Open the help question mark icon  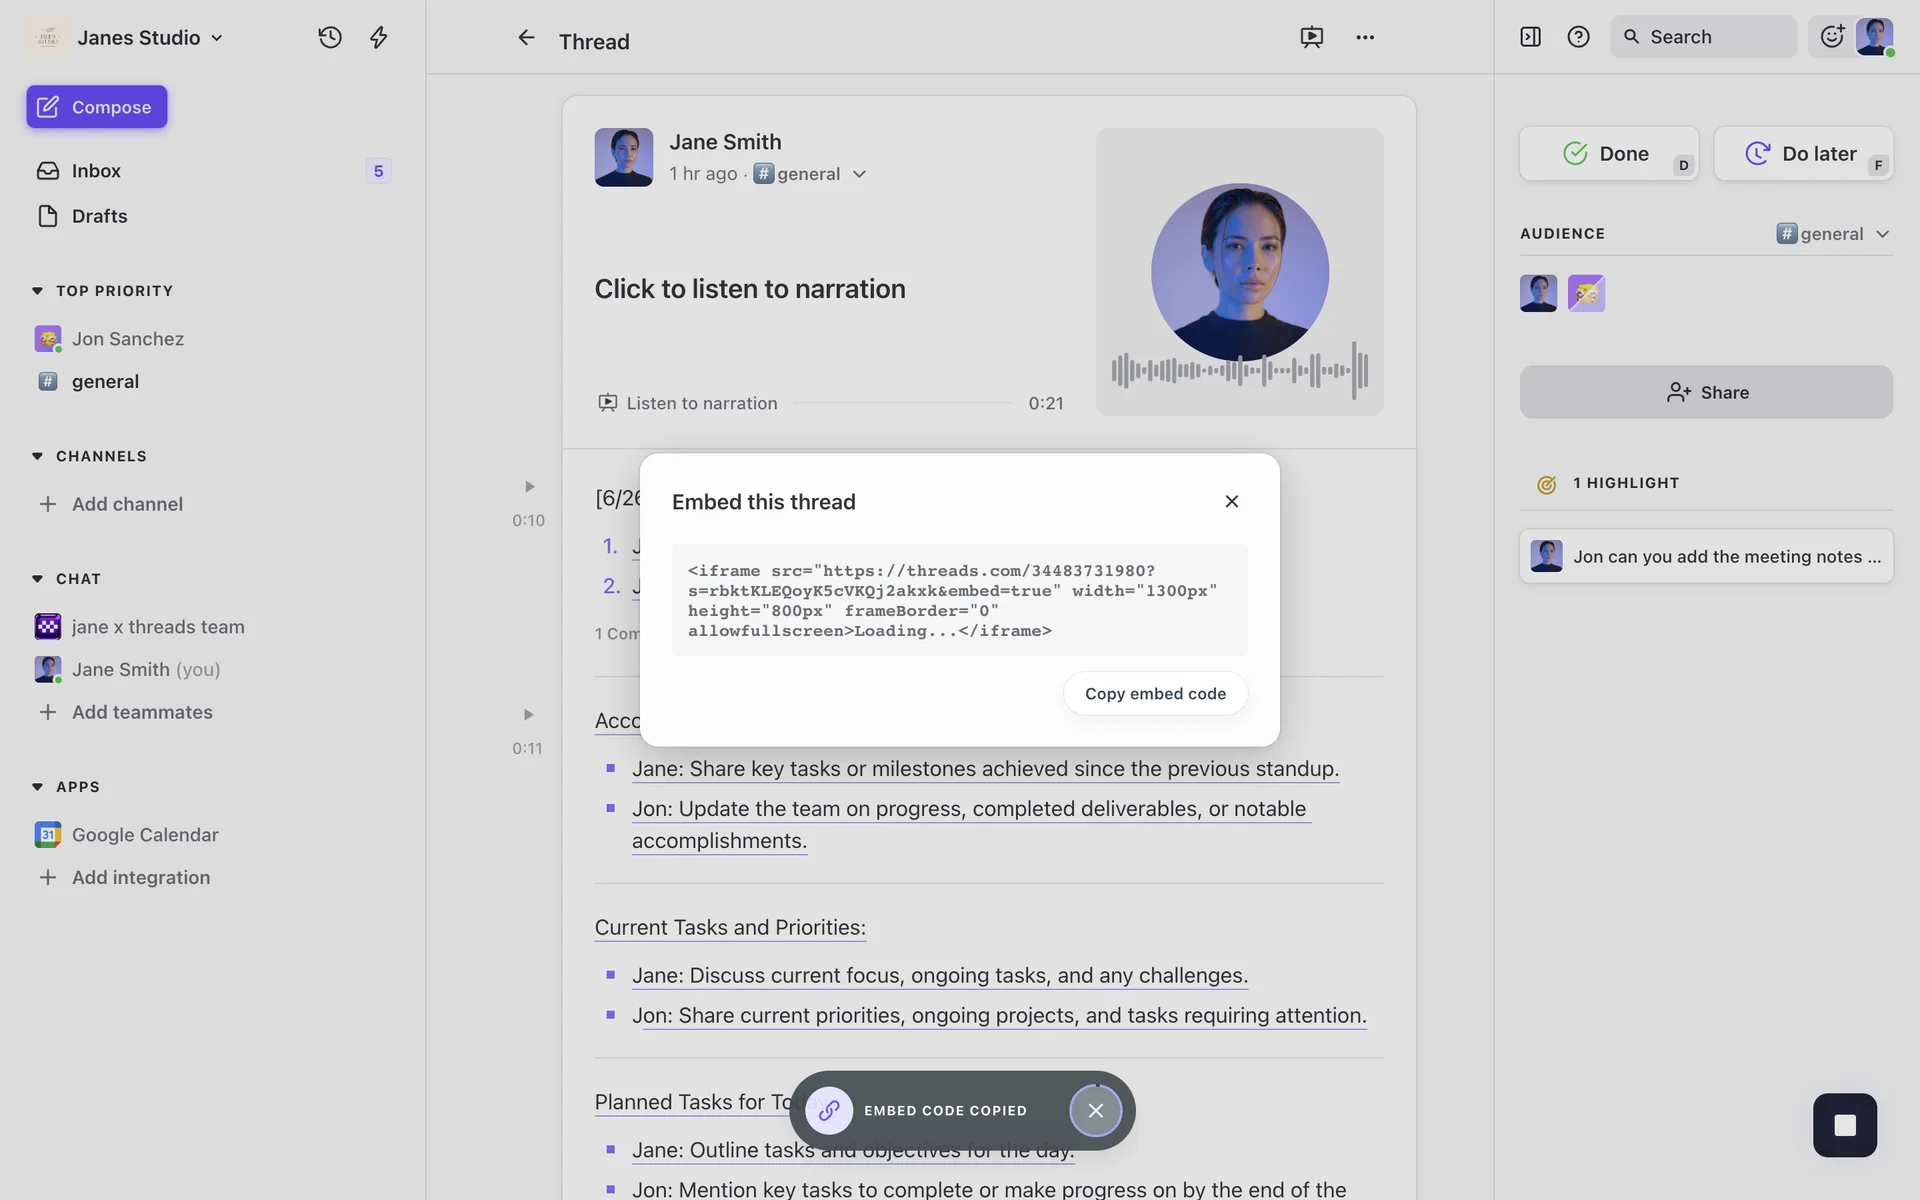point(1578,37)
